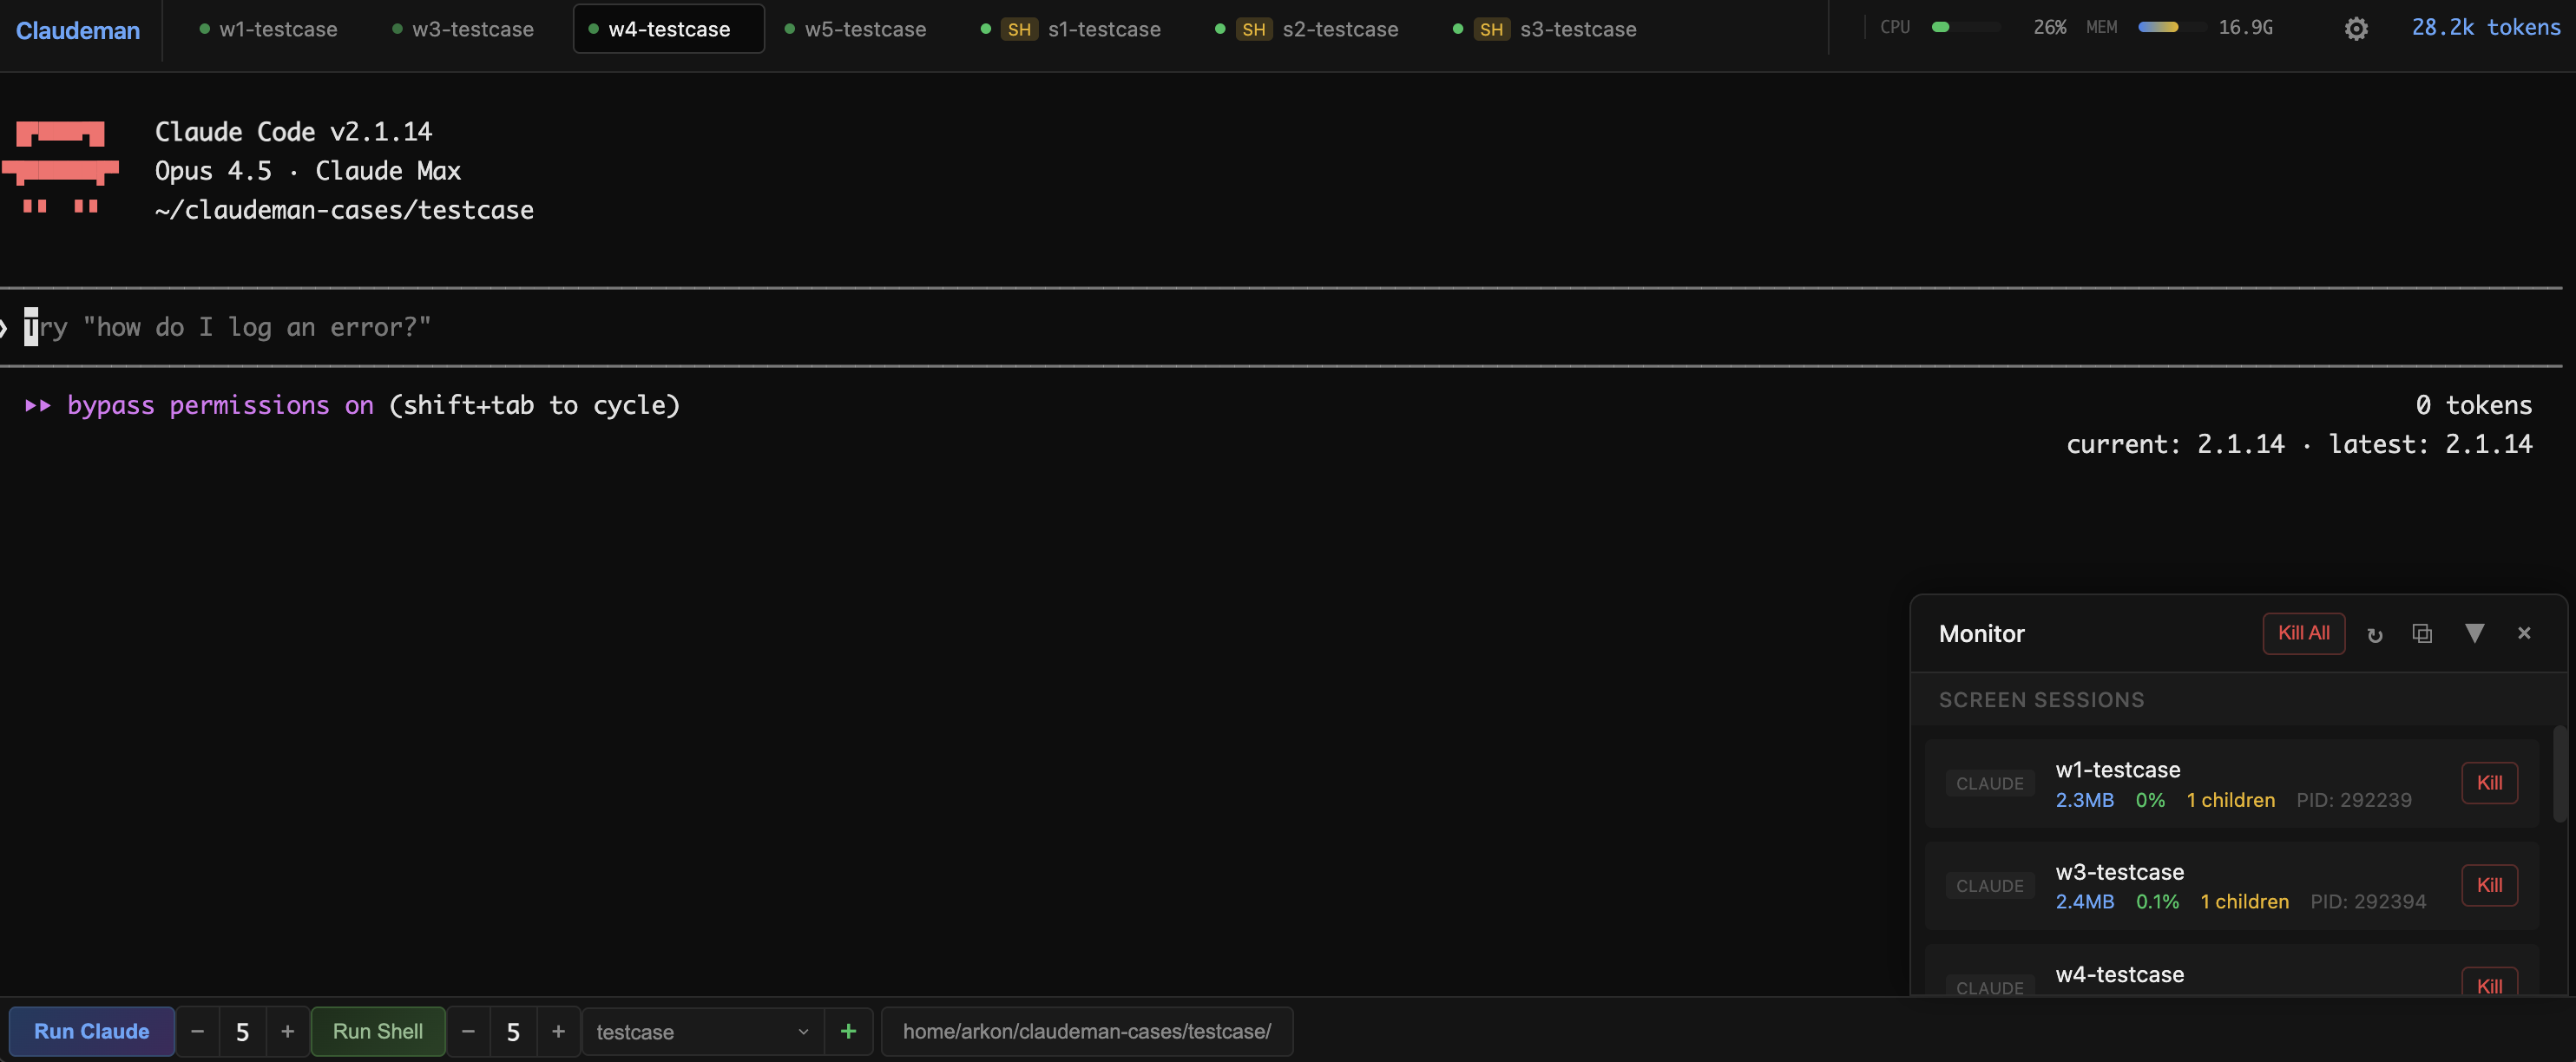
Task: Click the home/arkon/claudeman-cases/testcase/ path field
Action: click(x=1086, y=1031)
